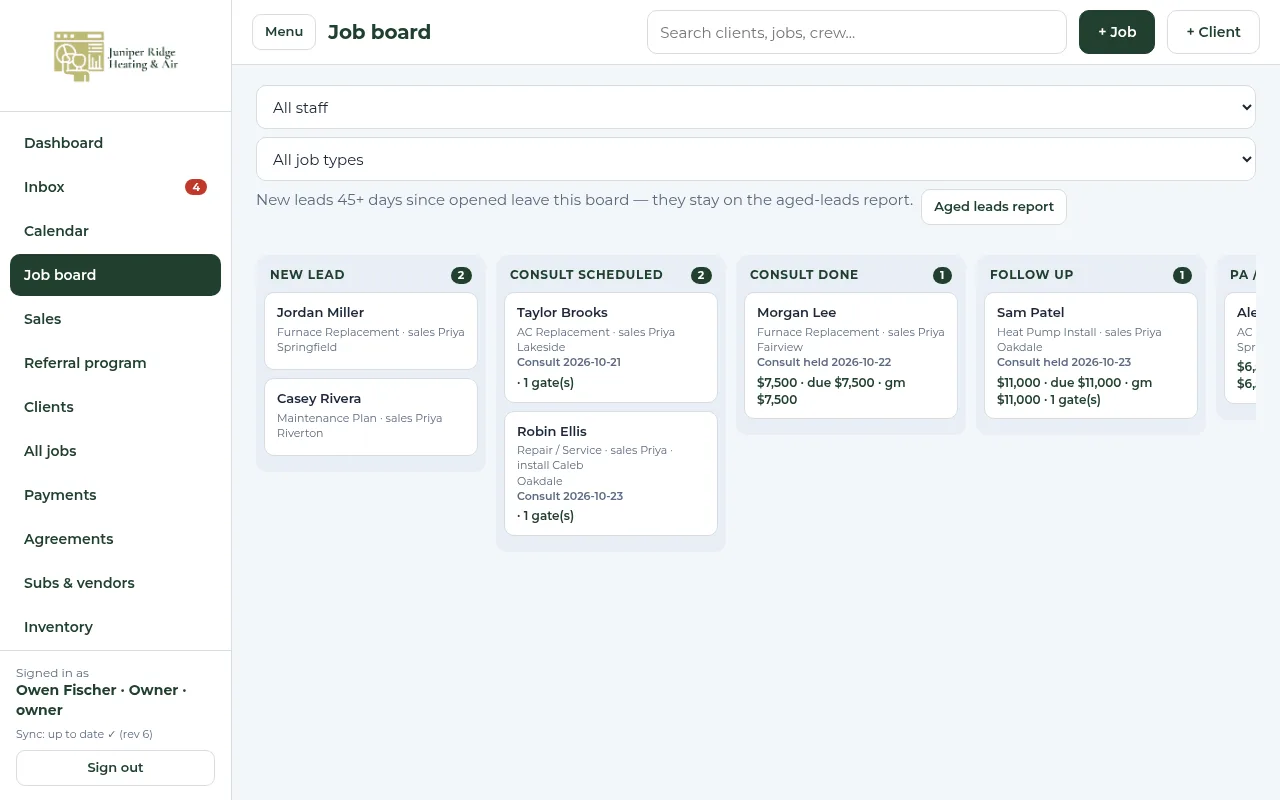Open Sam Patel's follow-up card
The image size is (1280, 800).
(1091, 355)
